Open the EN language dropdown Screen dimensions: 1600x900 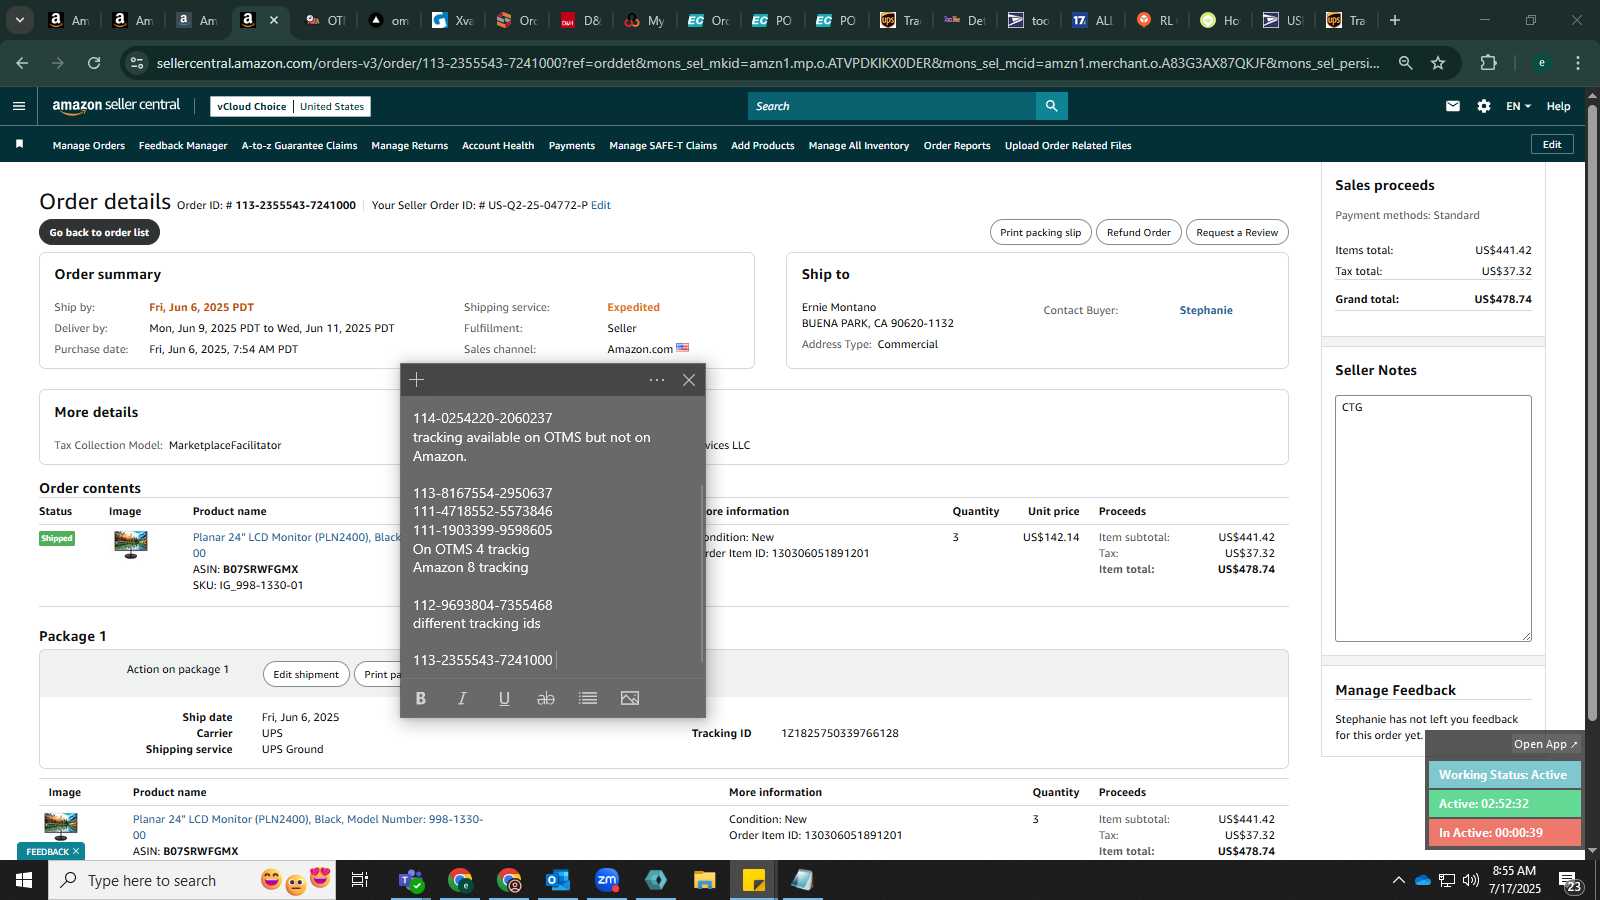pyautogui.click(x=1518, y=106)
